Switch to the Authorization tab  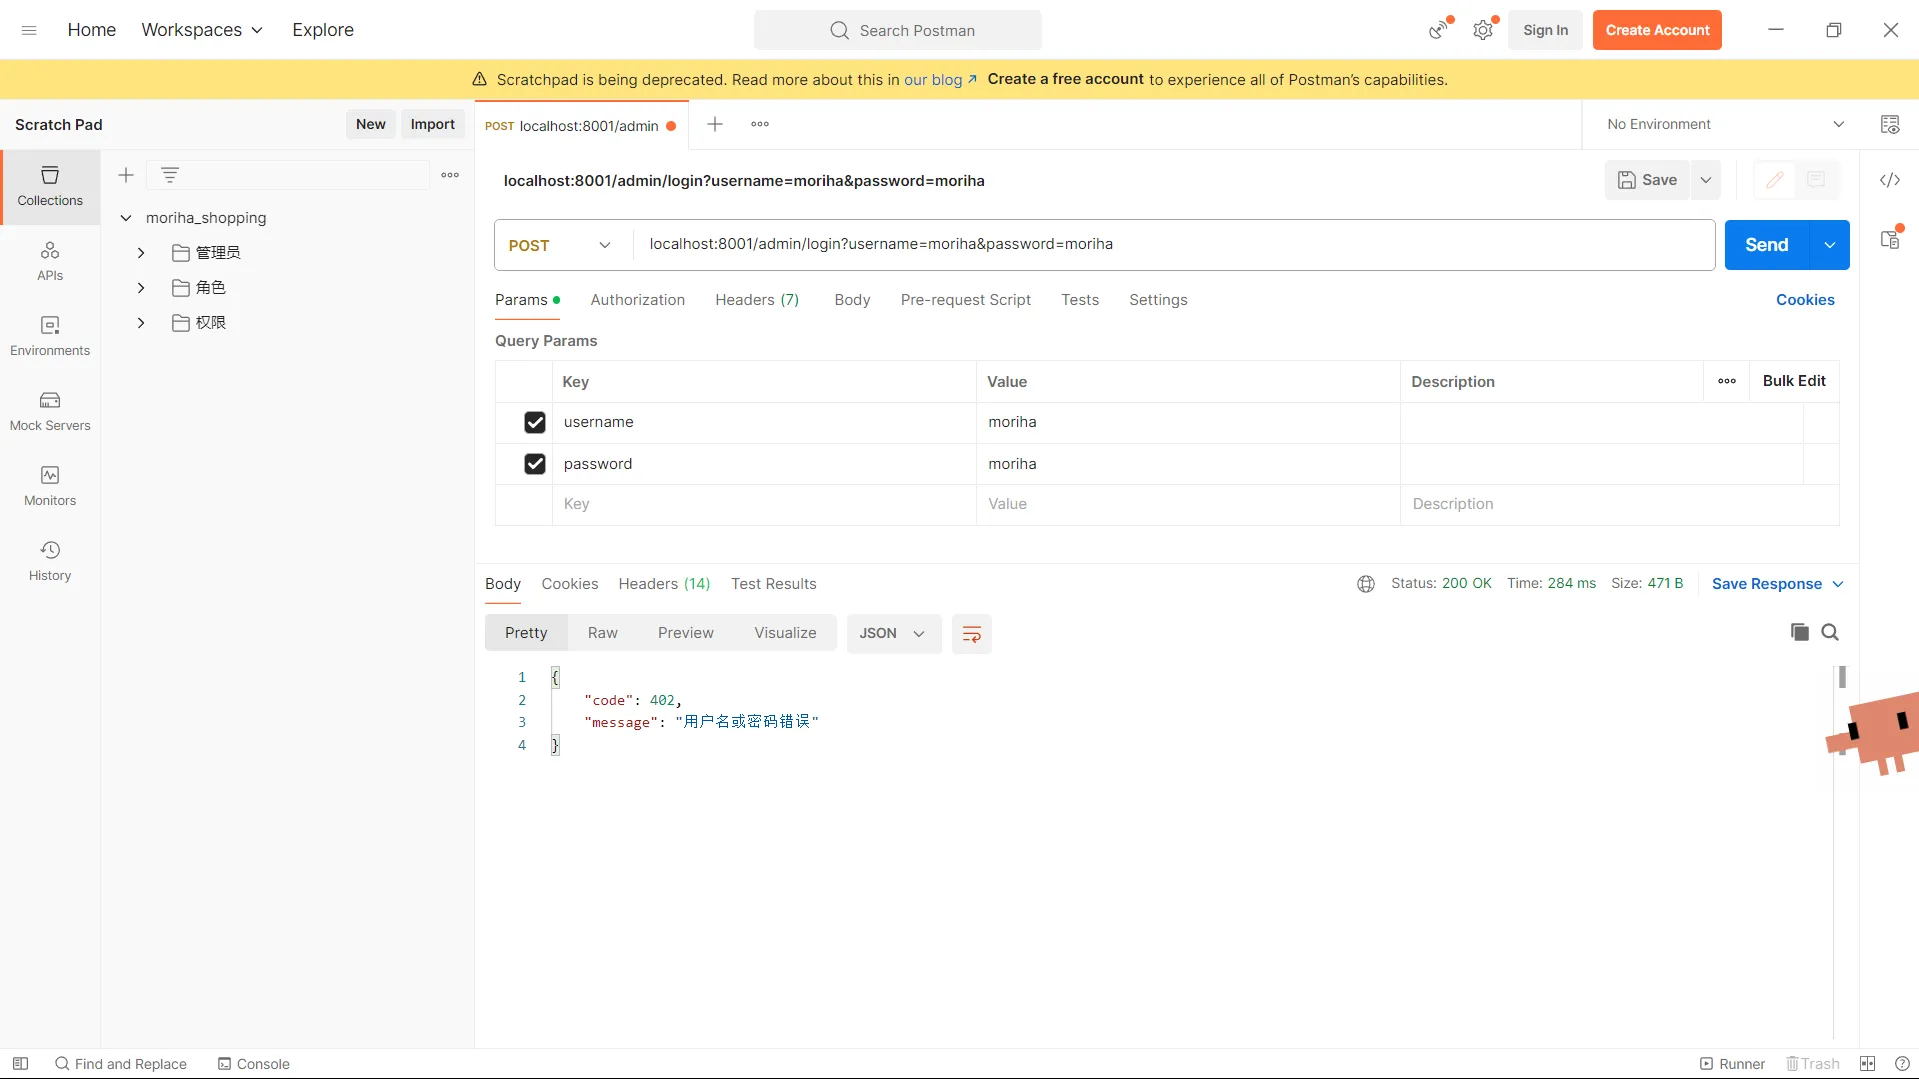tap(638, 300)
